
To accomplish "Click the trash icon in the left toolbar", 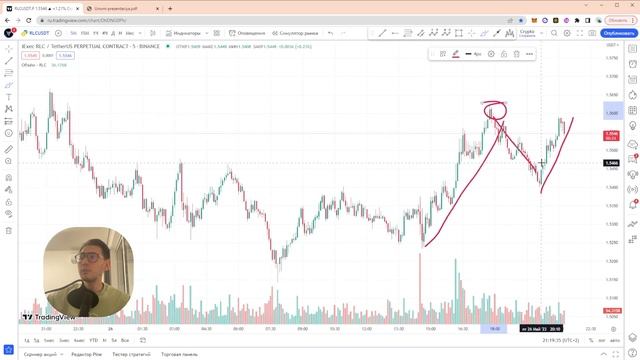I will [9, 231].
